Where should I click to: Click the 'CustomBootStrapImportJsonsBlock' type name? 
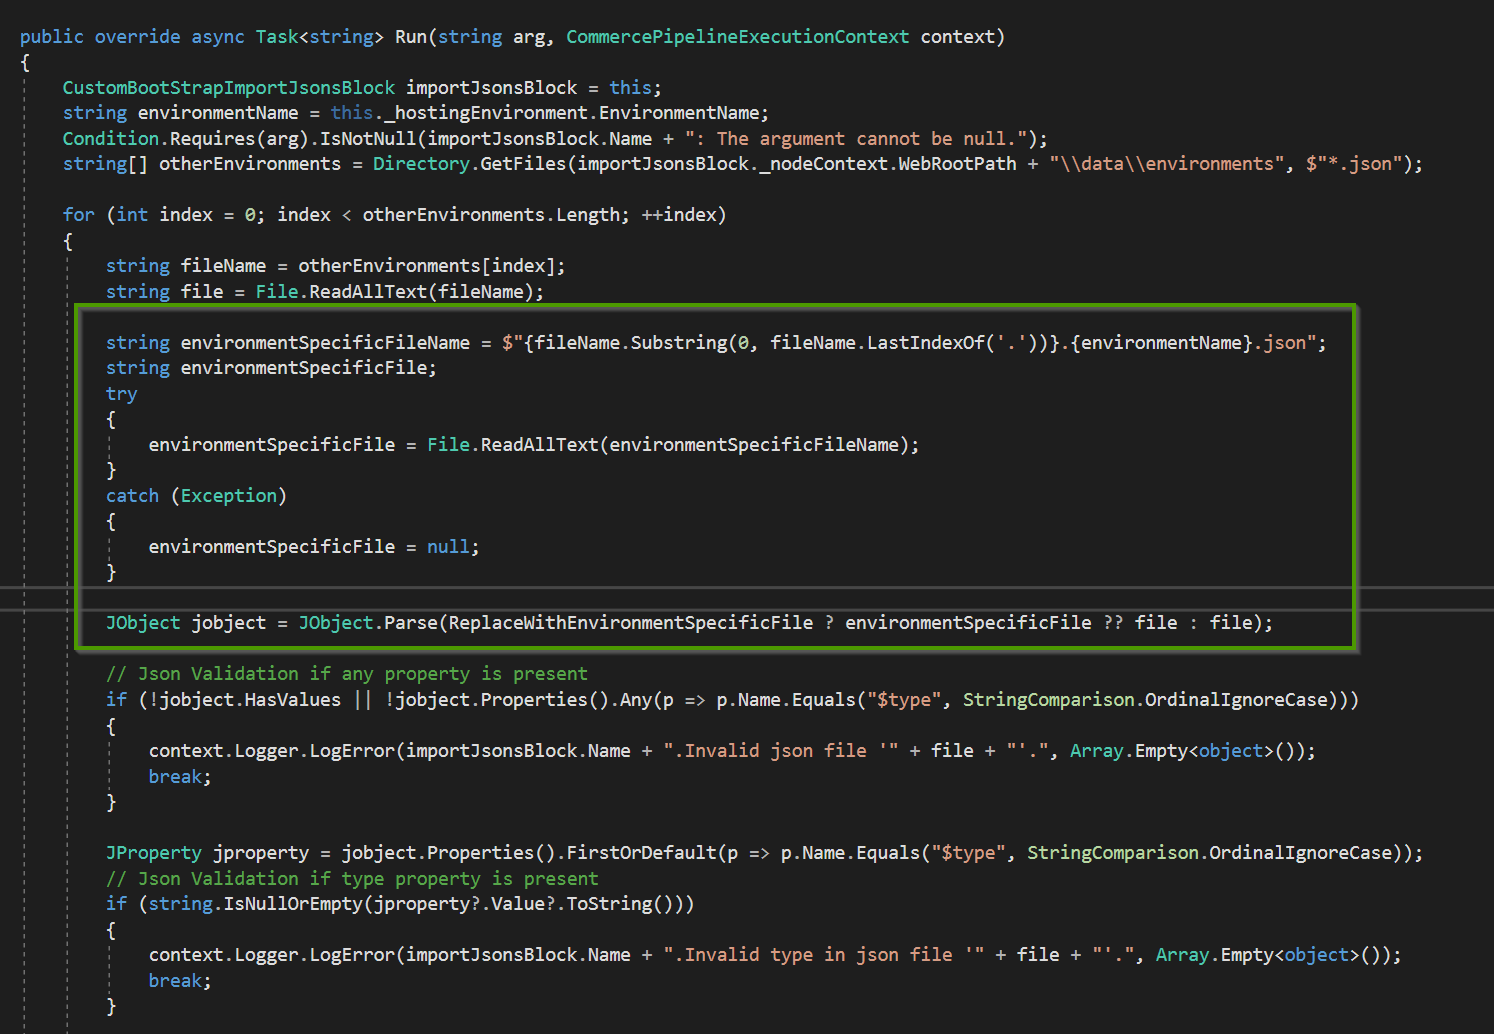(229, 88)
